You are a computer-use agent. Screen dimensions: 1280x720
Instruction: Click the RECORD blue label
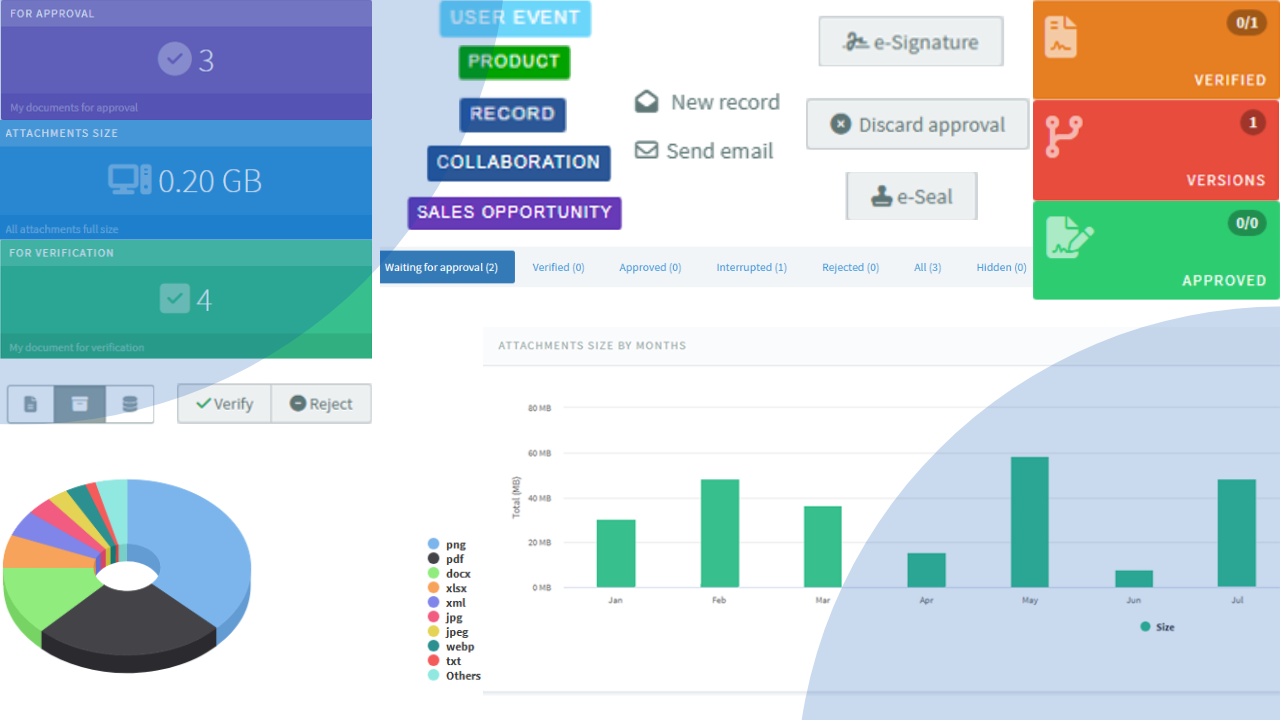coord(512,114)
